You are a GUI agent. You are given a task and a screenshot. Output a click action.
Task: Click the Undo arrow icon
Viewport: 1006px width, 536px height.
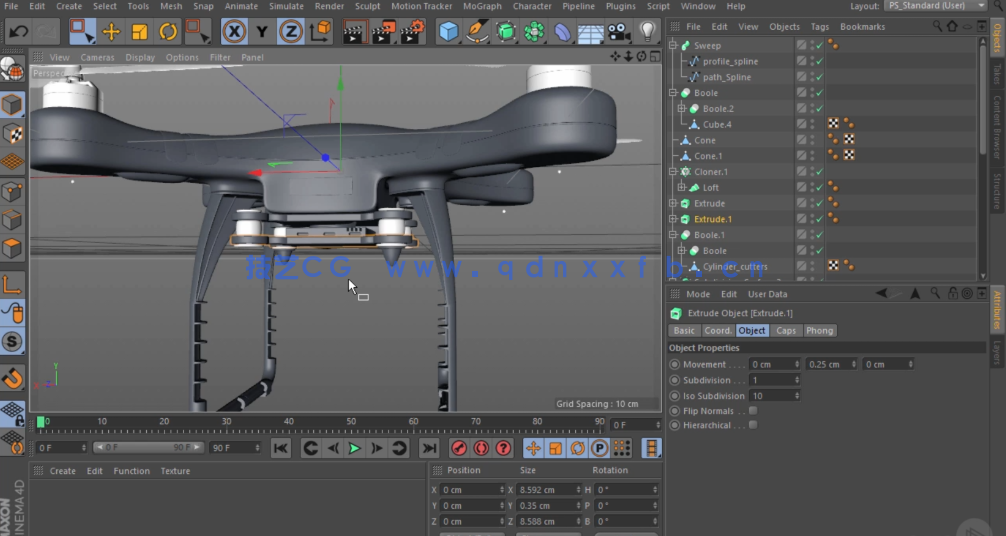pyautogui.click(x=18, y=32)
